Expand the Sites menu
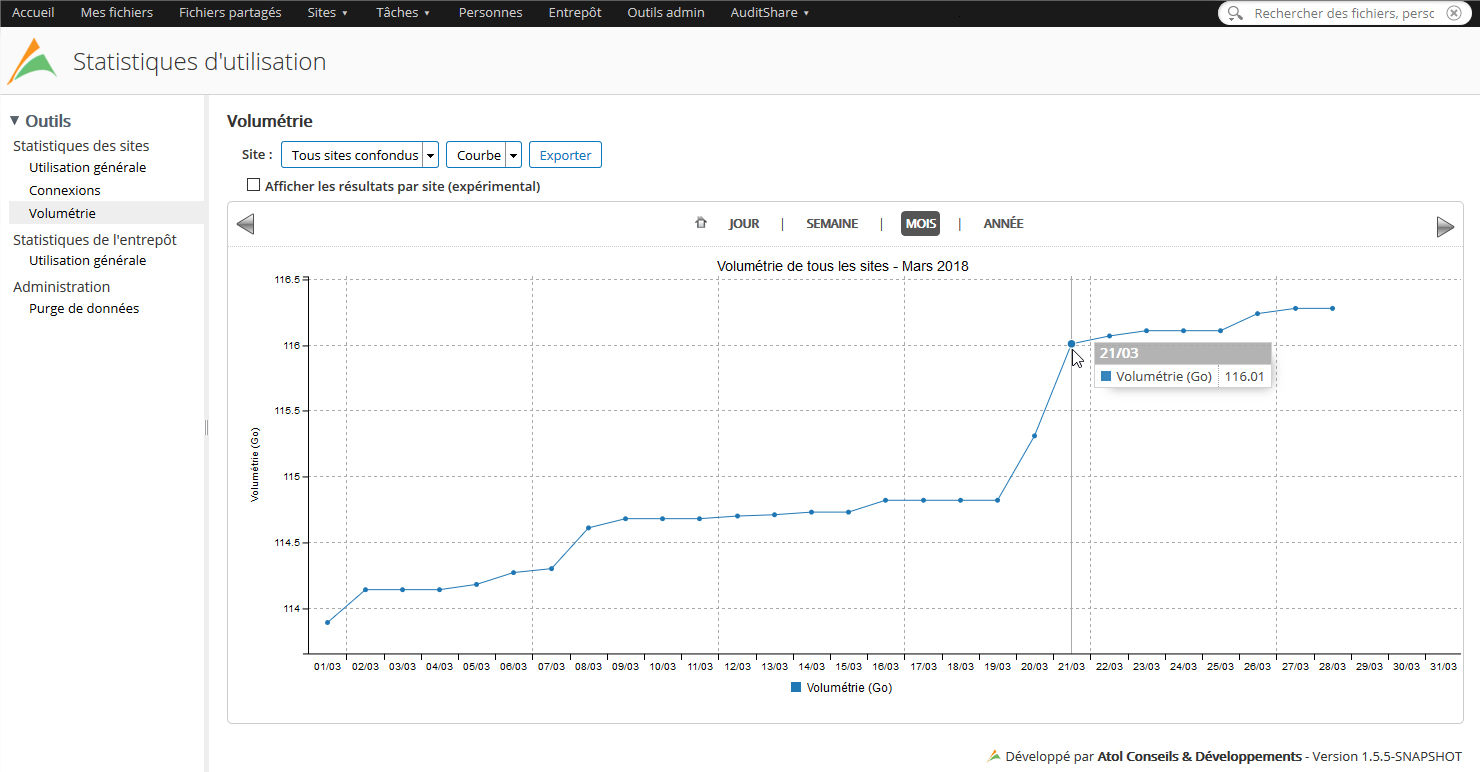The width and height of the screenshot is (1480, 772). point(328,13)
